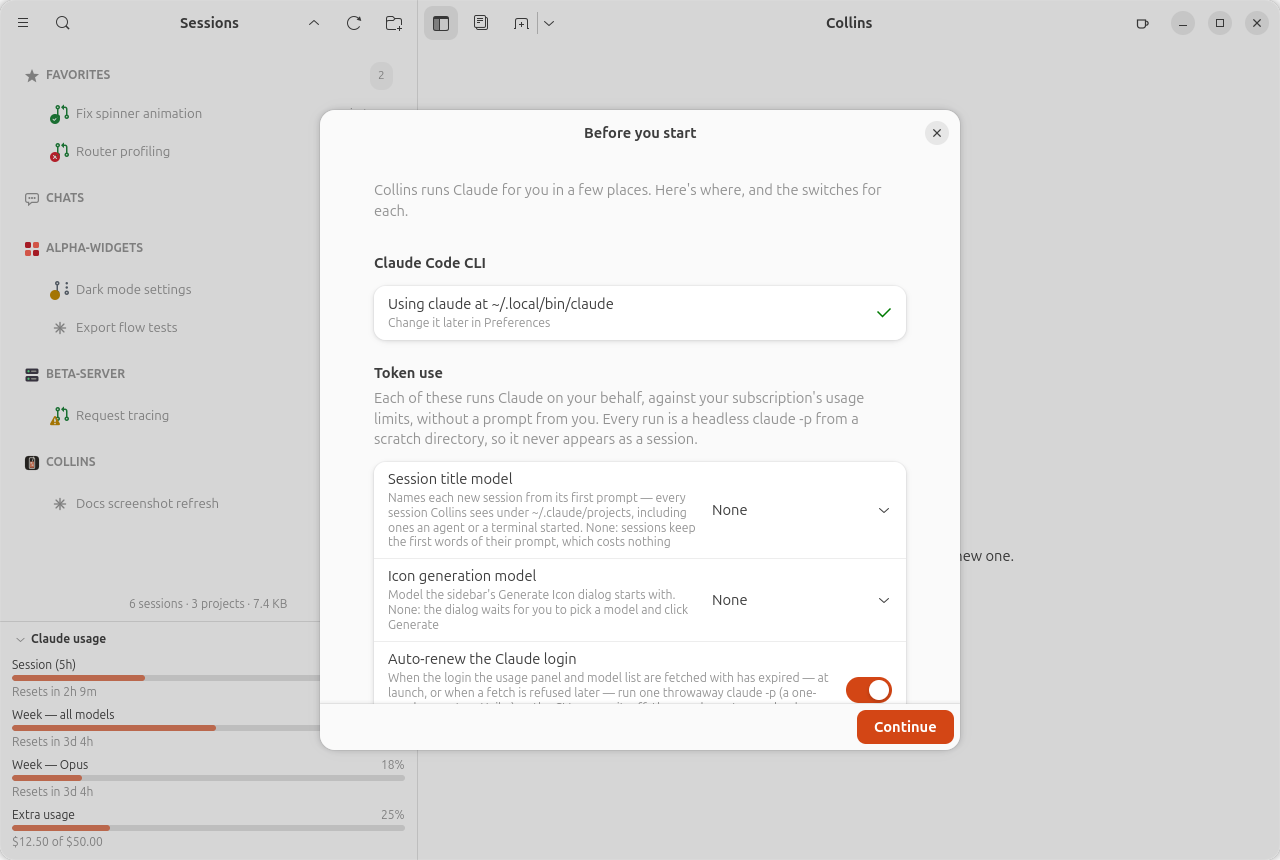Viewport: 1280px width, 860px height.
Task: Click the Sessions sidebar title
Action: pos(209,23)
